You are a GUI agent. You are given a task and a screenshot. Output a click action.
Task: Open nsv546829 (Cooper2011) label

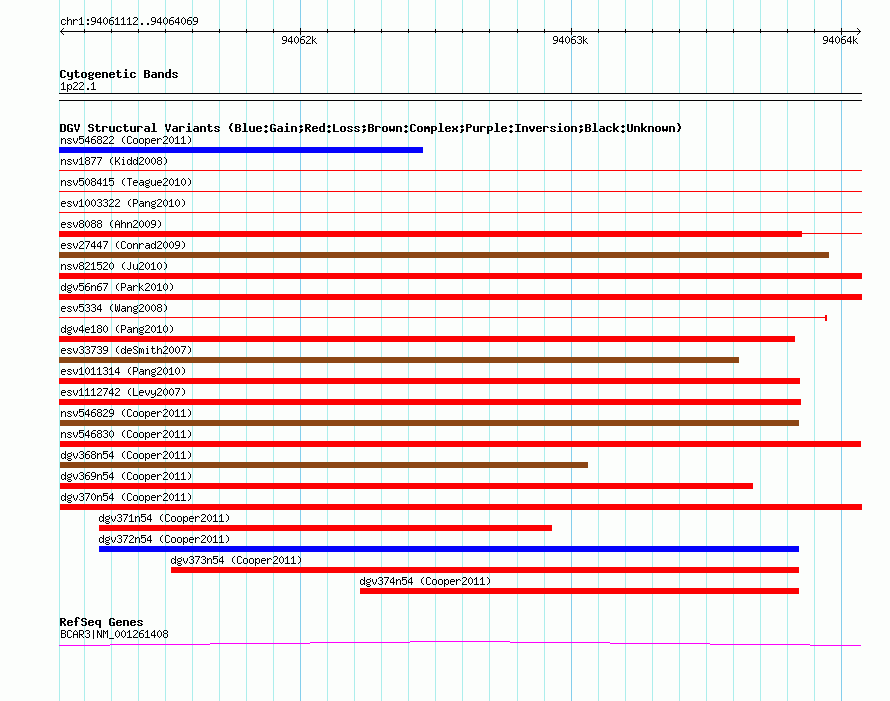pyautogui.click(x=126, y=413)
